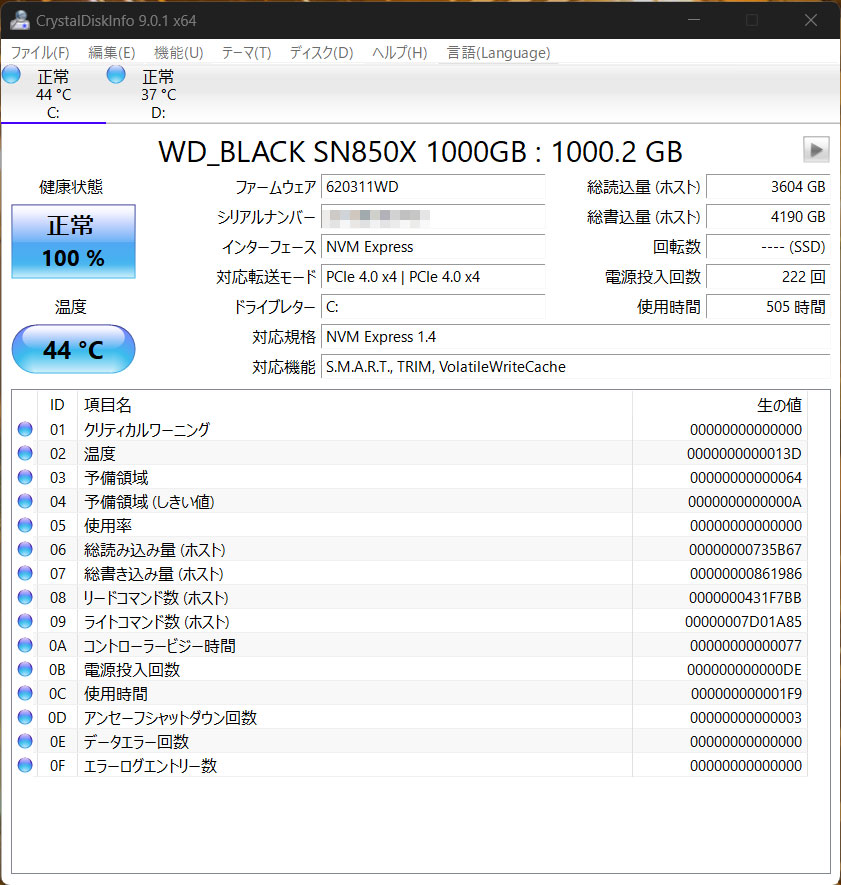Open the 編集(E) menu
Viewport: 841px width, 885px height.
coord(112,52)
